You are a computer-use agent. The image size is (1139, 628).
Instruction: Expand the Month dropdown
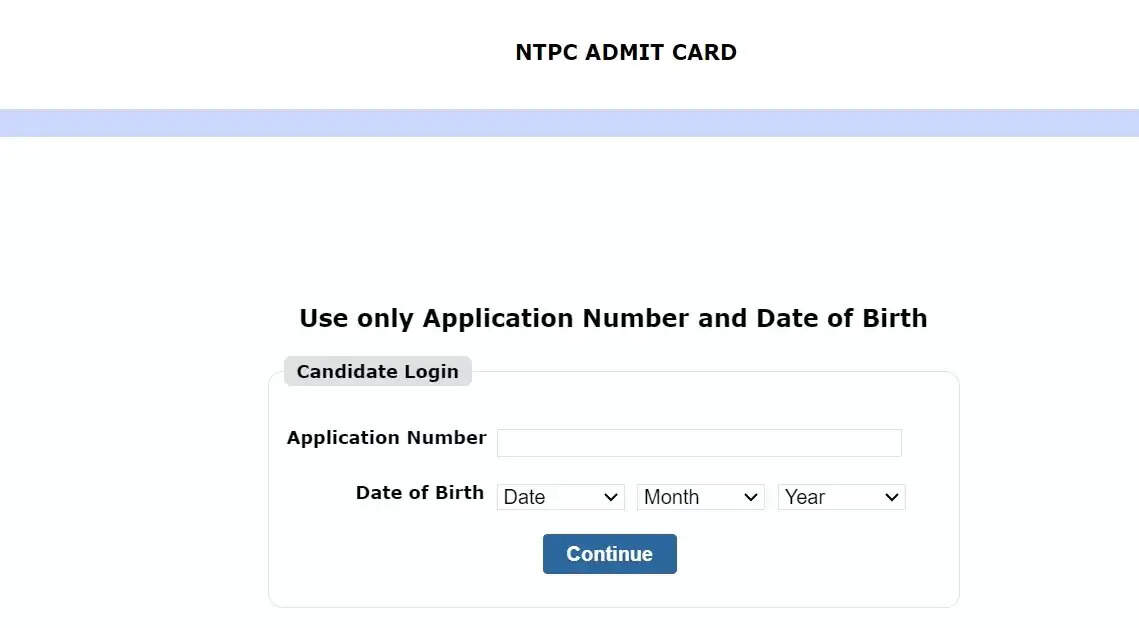[x=700, y=497]
